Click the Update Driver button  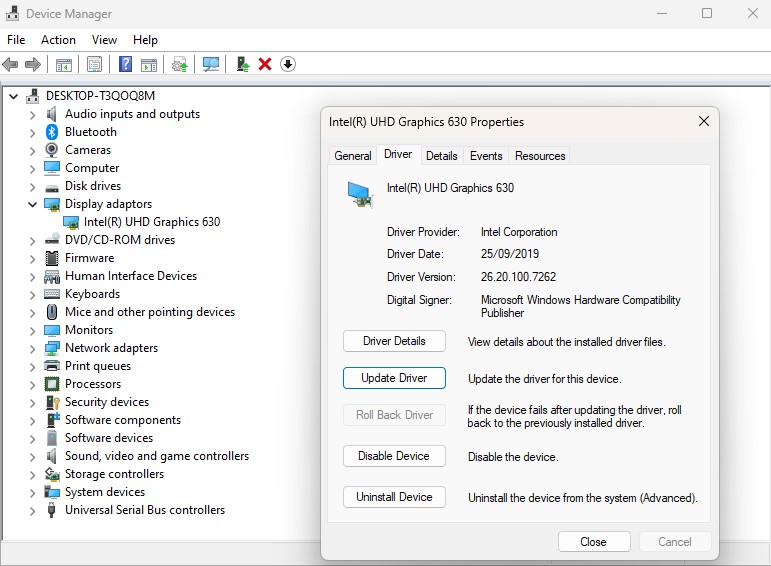394,378
